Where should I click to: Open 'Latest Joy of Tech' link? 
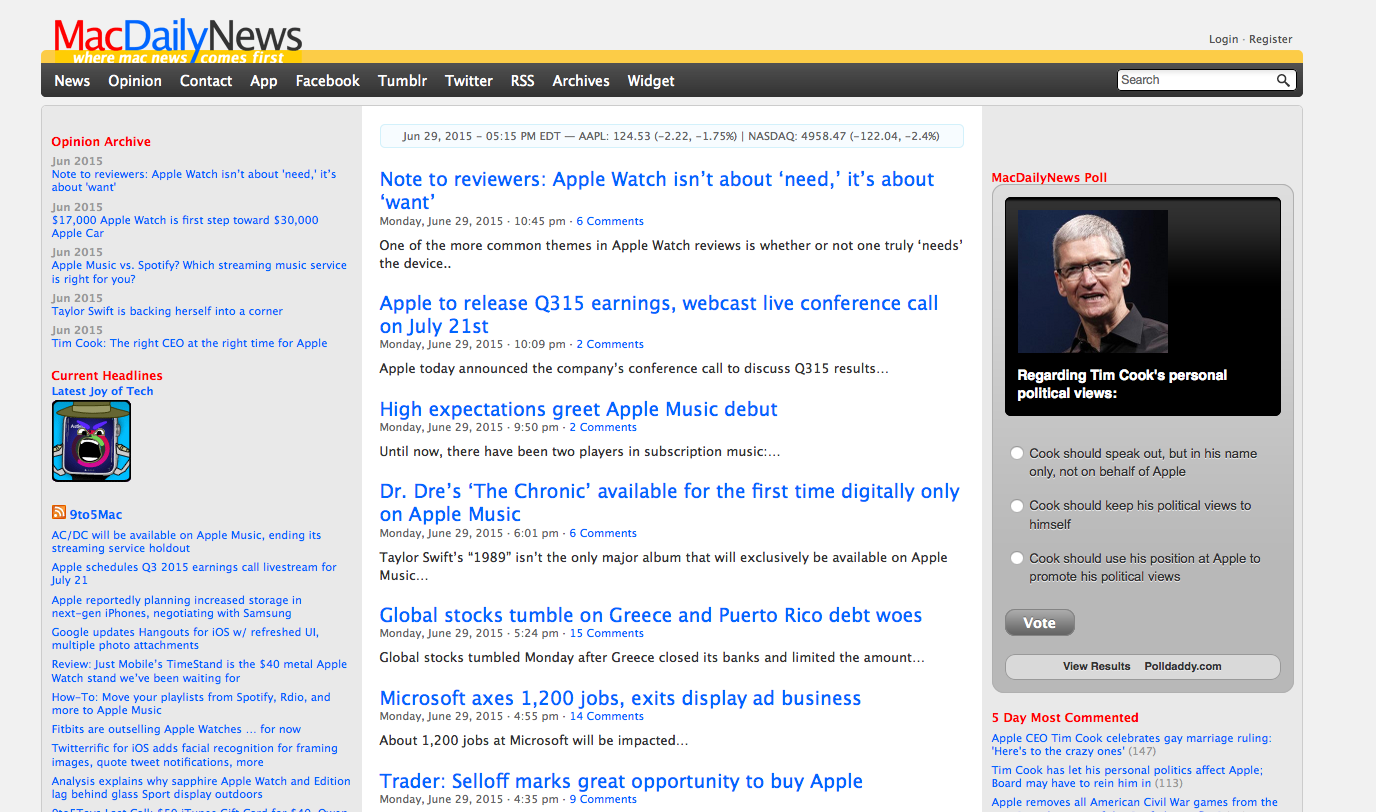(x=102, y=391)
